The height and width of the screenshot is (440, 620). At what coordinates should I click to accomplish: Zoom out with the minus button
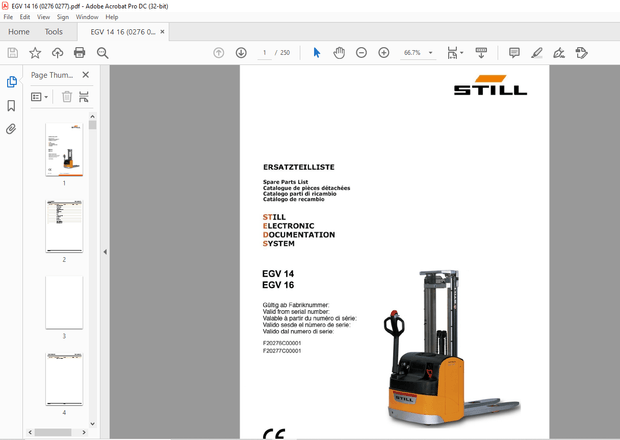[361, 53]
